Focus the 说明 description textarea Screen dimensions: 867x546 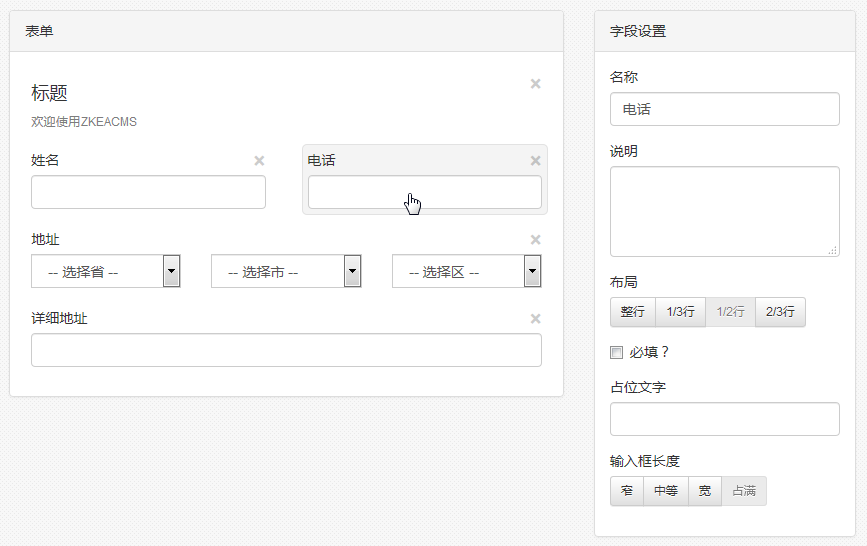725,211
